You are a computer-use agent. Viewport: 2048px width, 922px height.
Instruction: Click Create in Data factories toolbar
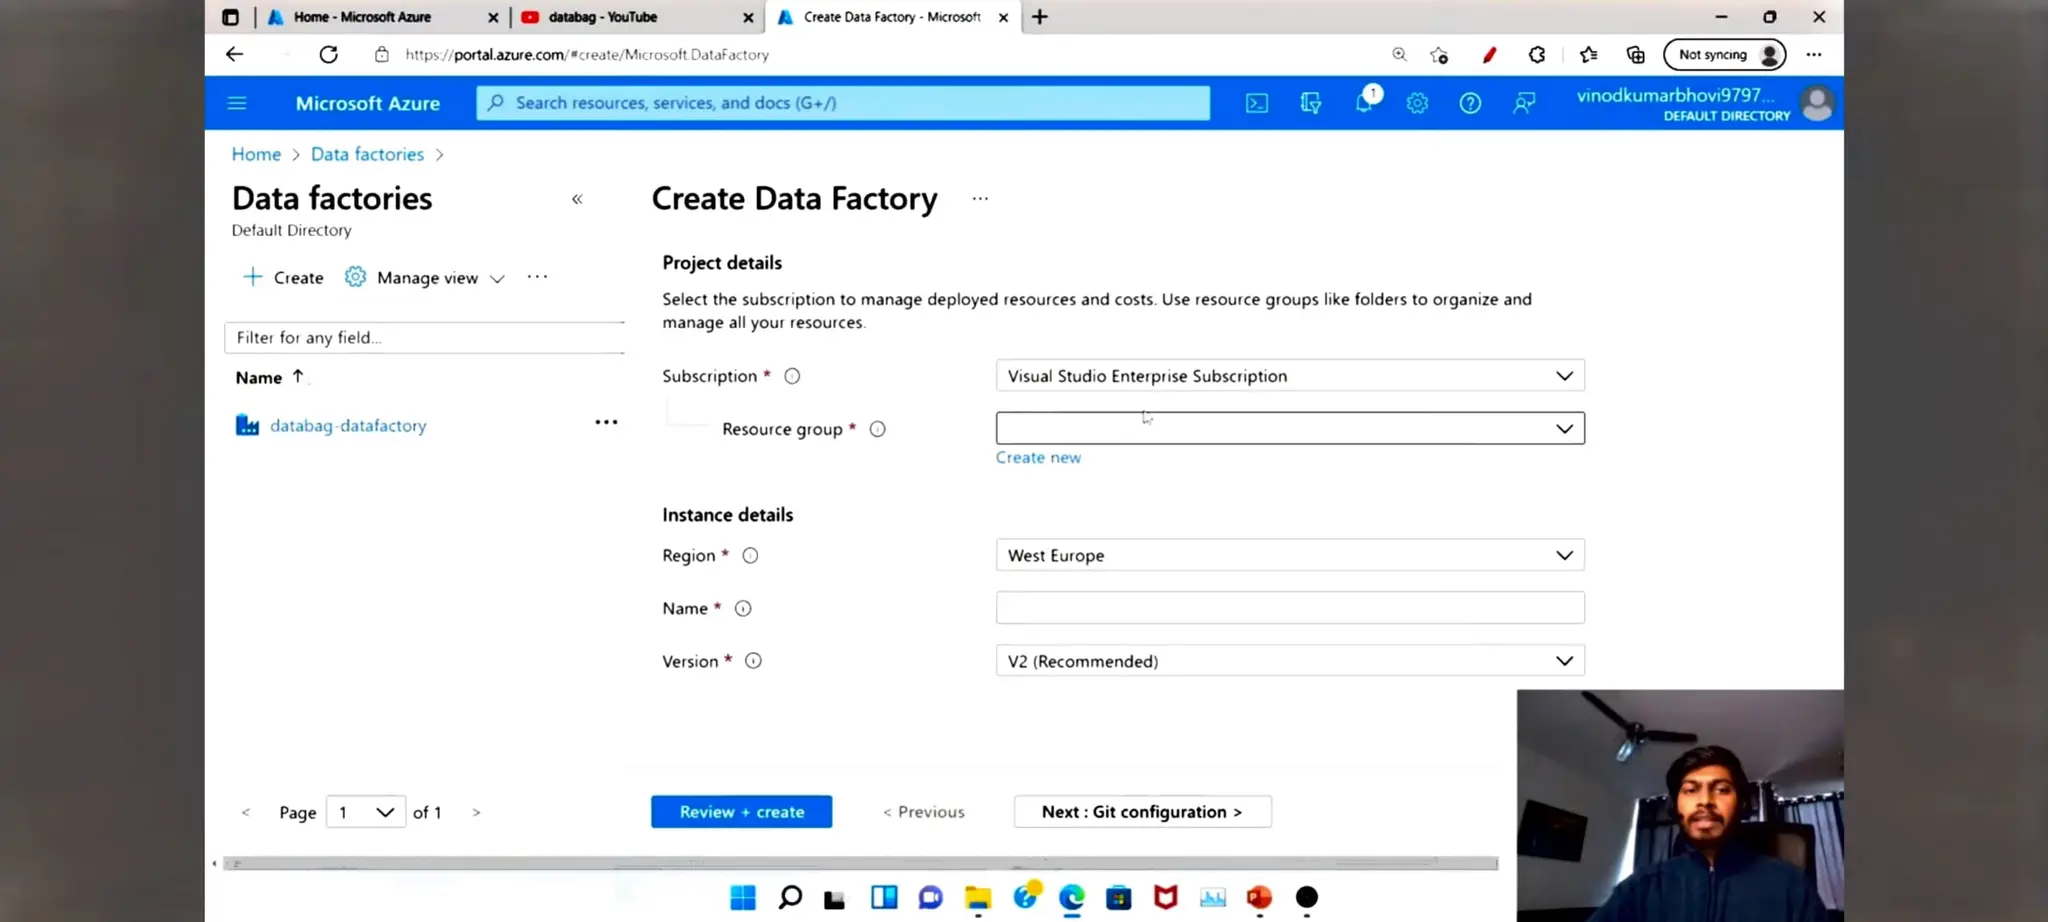click(x=284, y=277)
